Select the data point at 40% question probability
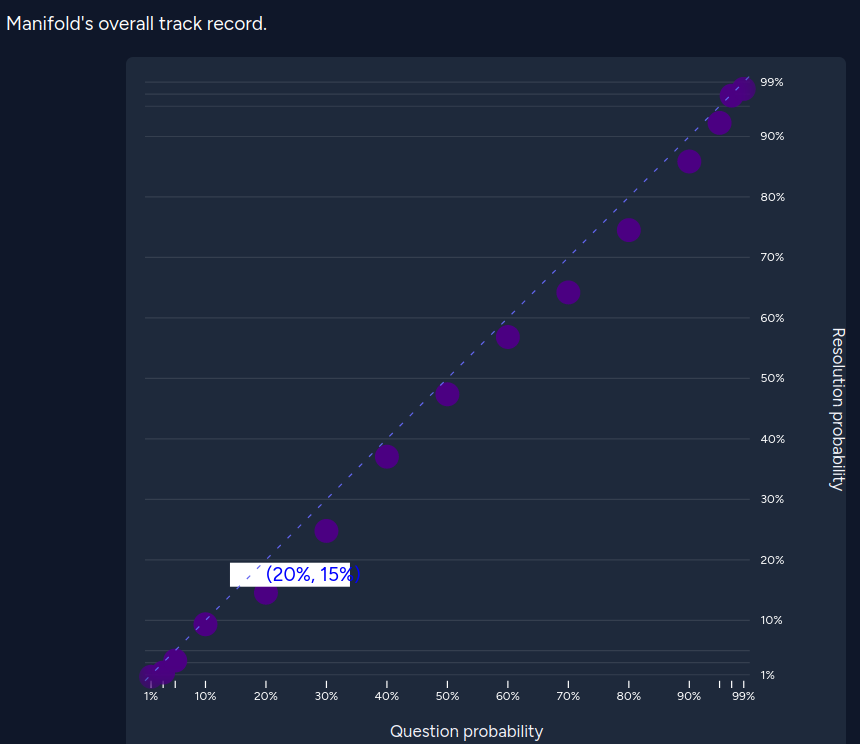Image resolution: width=860 pixels, height=744 pixels. (387, 457)
